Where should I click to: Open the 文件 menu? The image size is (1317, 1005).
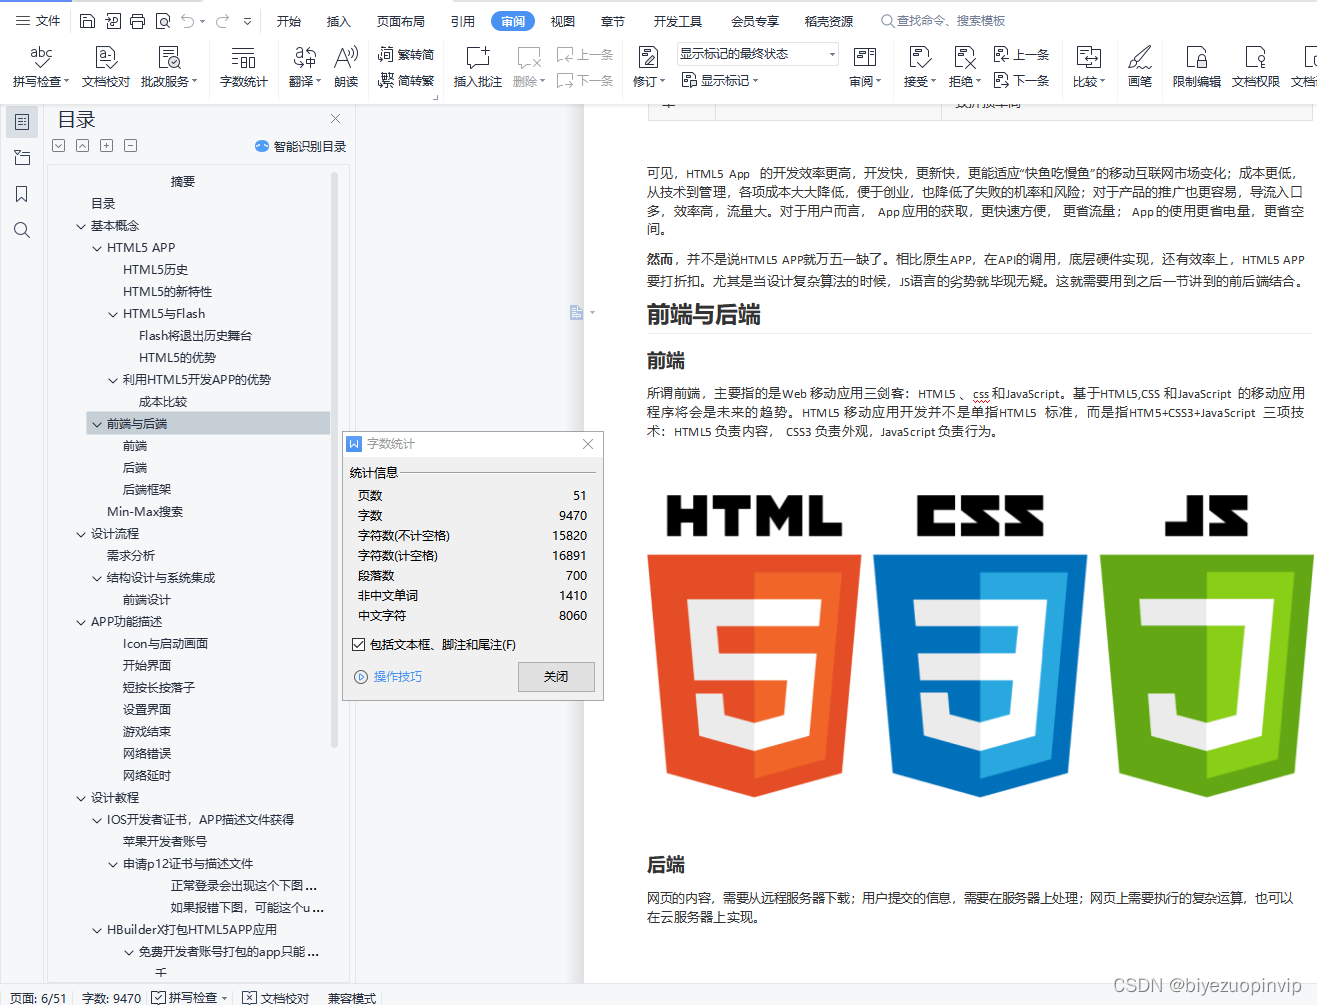click(38, 20)
